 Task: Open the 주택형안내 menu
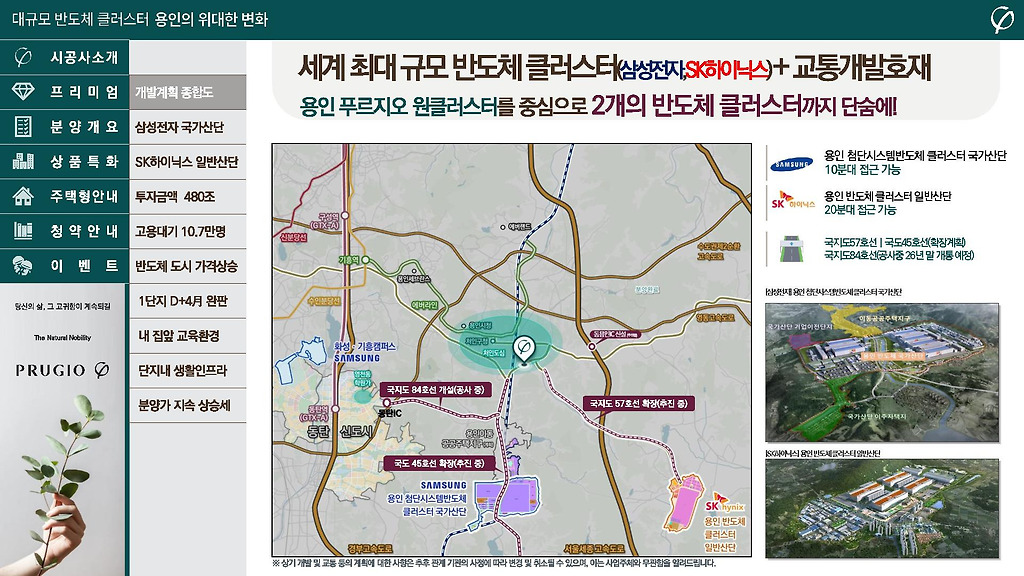64,196
